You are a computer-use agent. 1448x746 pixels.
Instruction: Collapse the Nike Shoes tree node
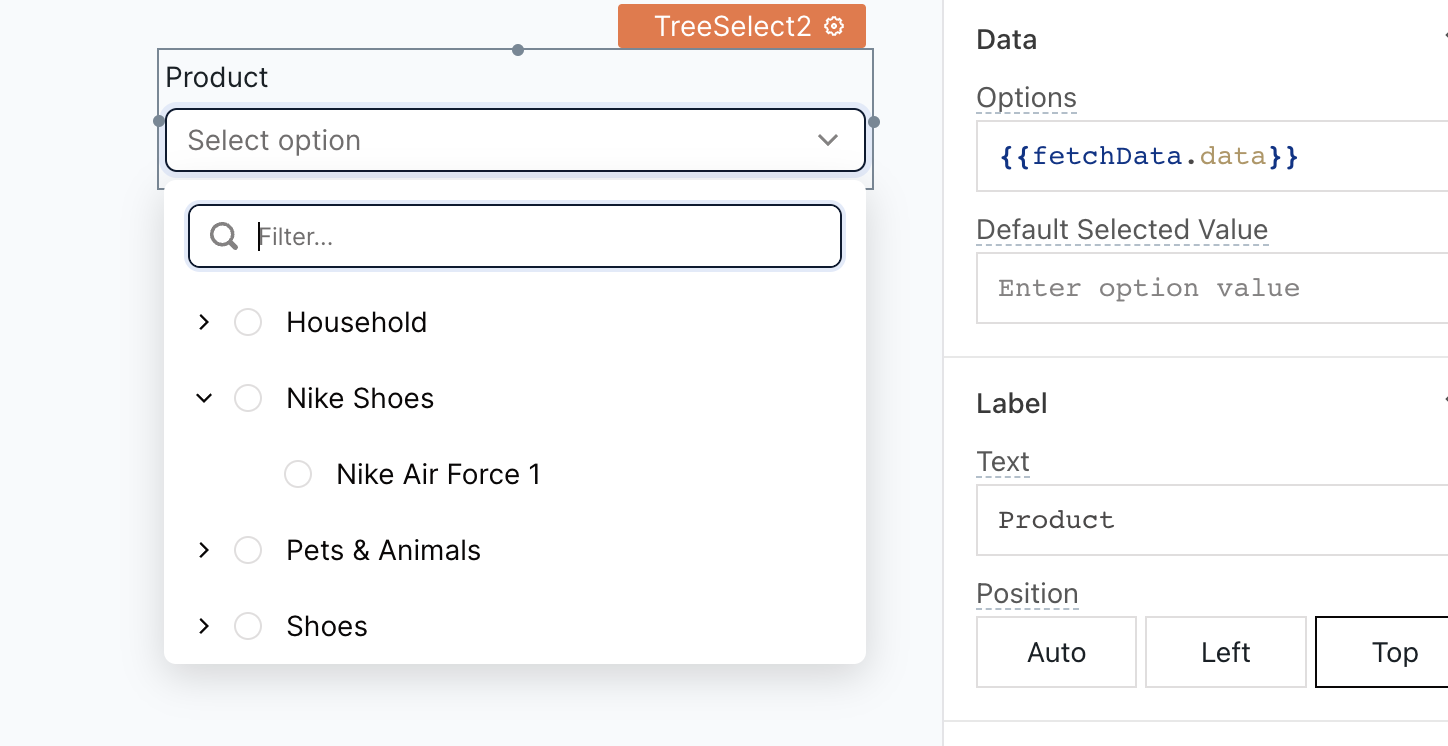coord(203,398)
